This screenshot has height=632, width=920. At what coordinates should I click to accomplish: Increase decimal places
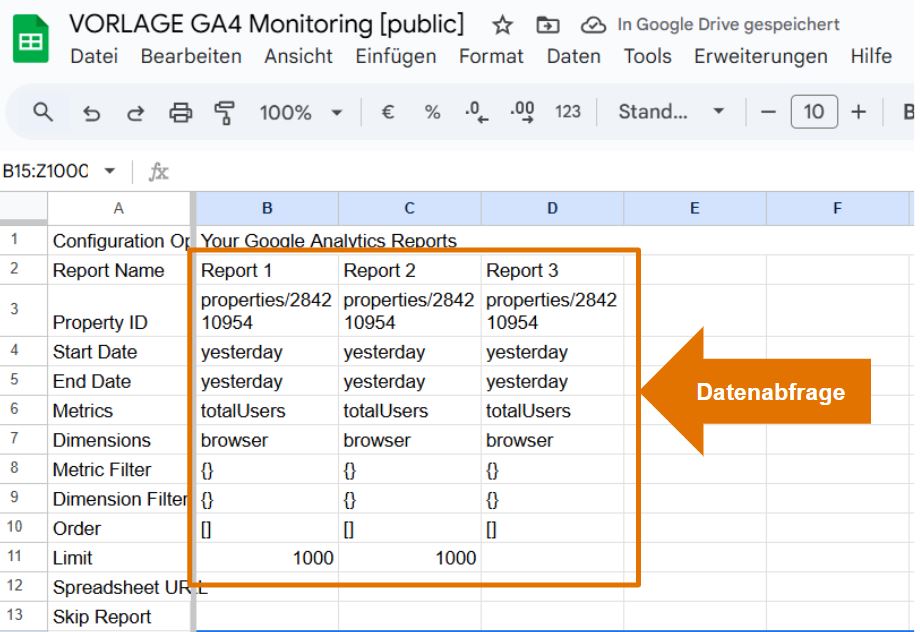(521, 112)
